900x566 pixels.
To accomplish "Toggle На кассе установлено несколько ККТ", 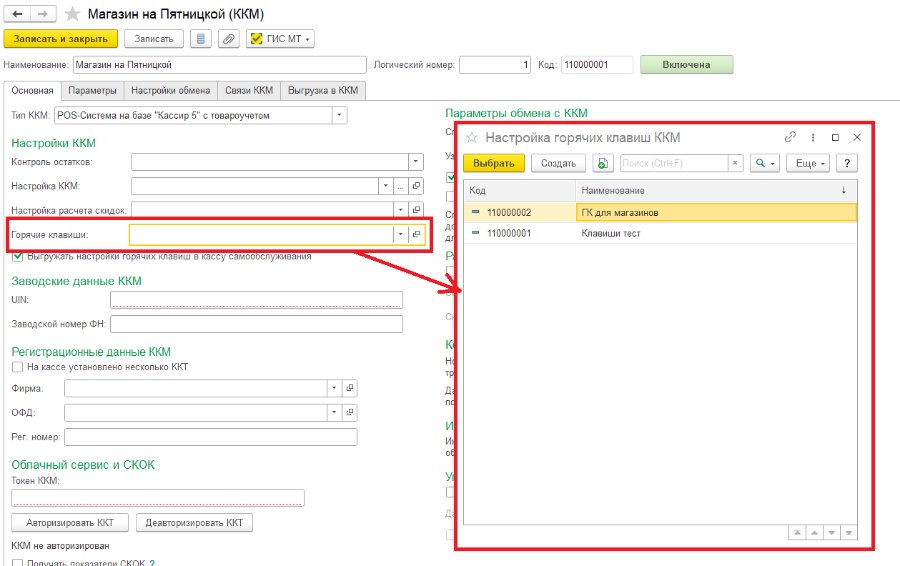I will [18, 367].
